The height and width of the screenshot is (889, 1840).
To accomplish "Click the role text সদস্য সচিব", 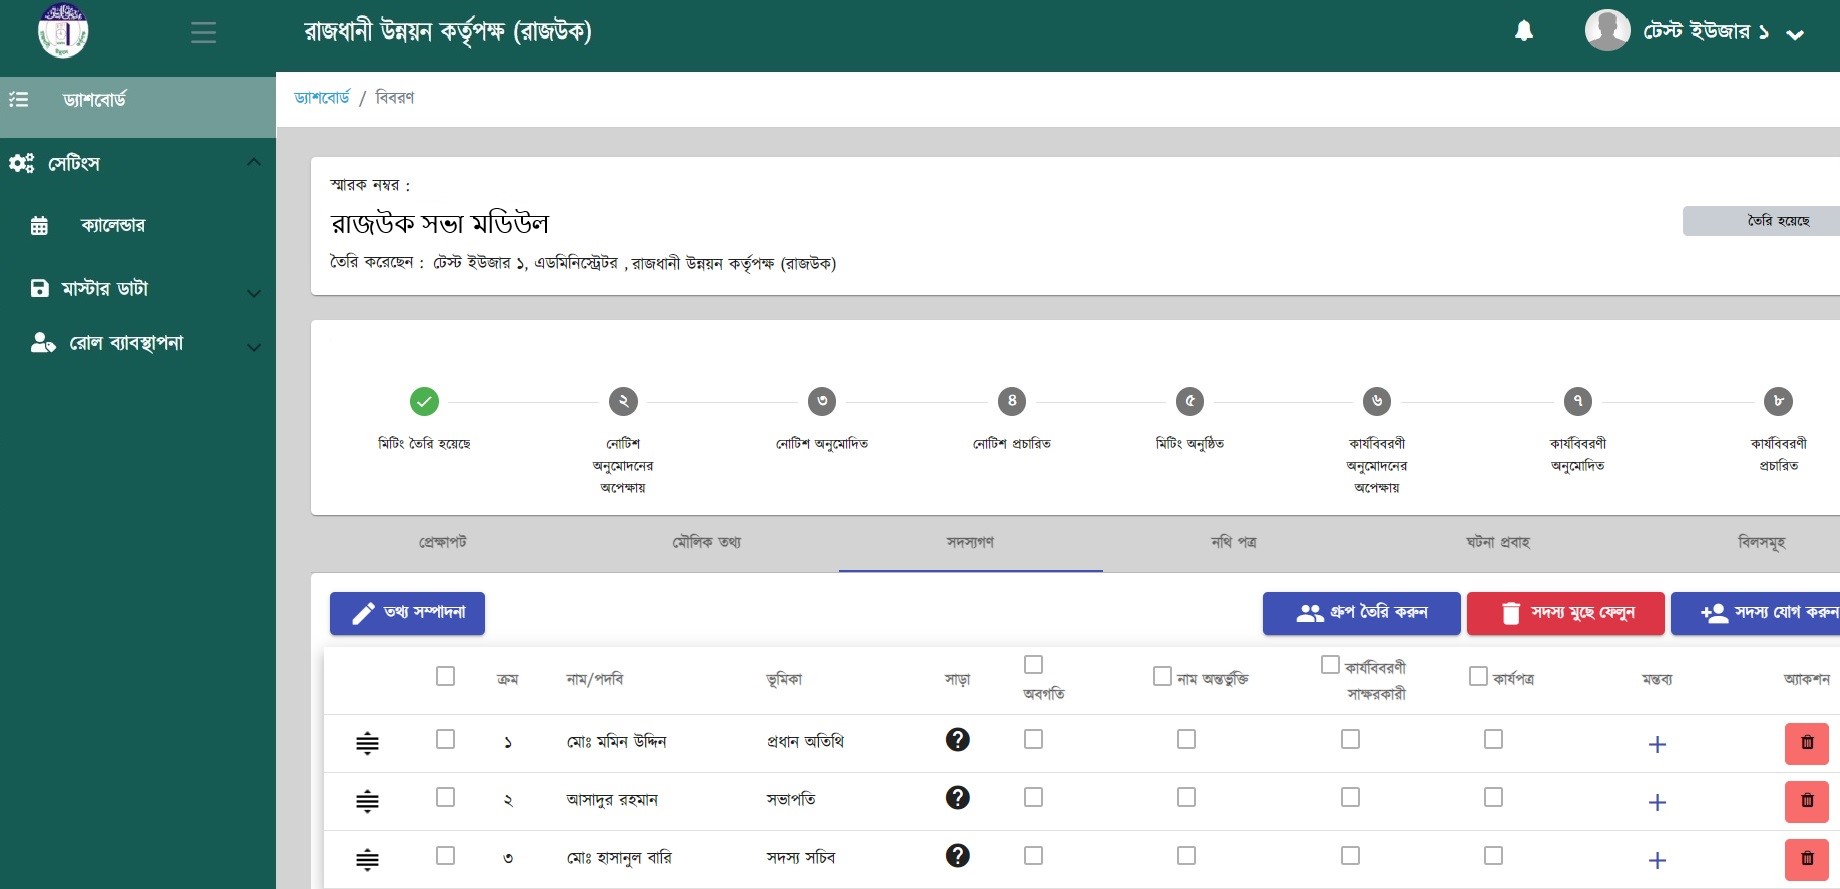I will (x=801, y=858).
